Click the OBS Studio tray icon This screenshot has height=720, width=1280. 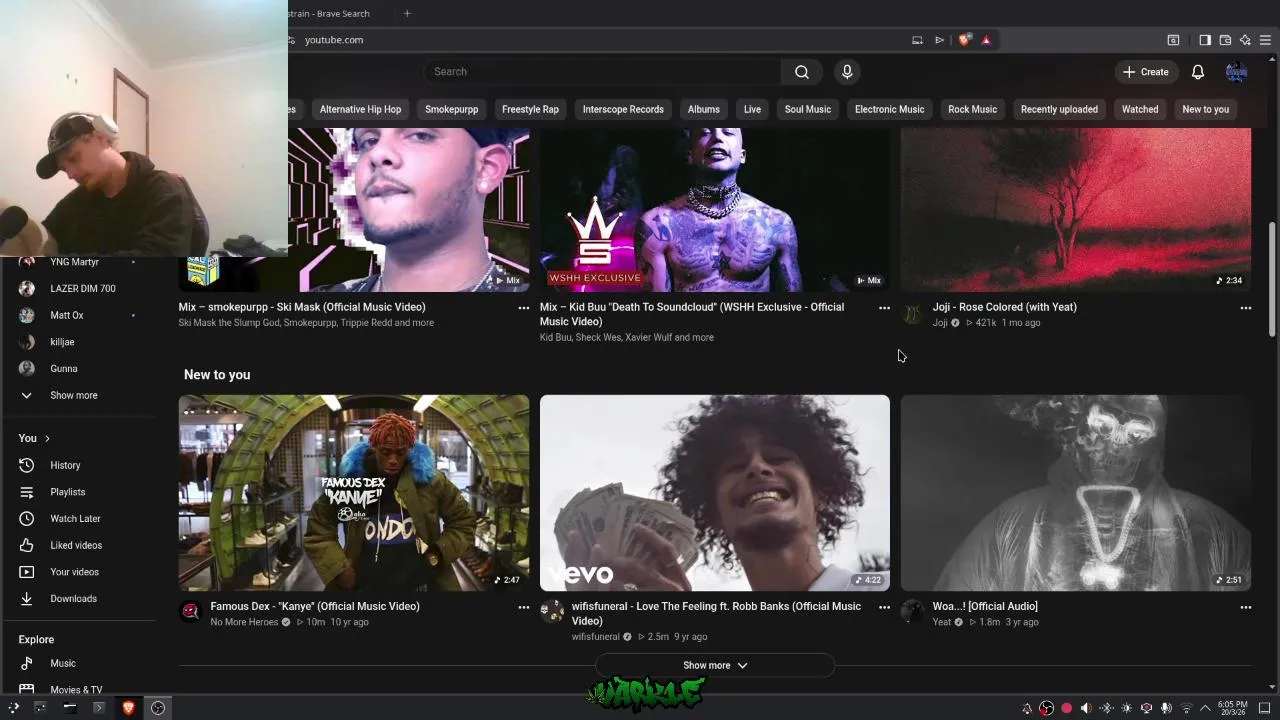1046,708
